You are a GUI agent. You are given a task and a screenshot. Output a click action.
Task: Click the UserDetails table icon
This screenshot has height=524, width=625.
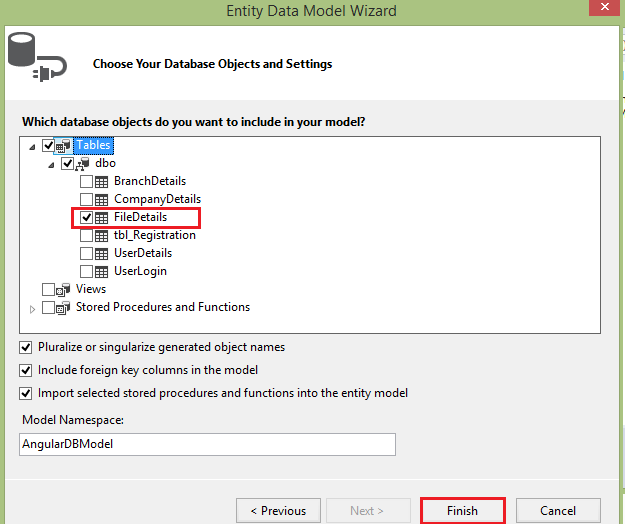click(x=101, y=254)
